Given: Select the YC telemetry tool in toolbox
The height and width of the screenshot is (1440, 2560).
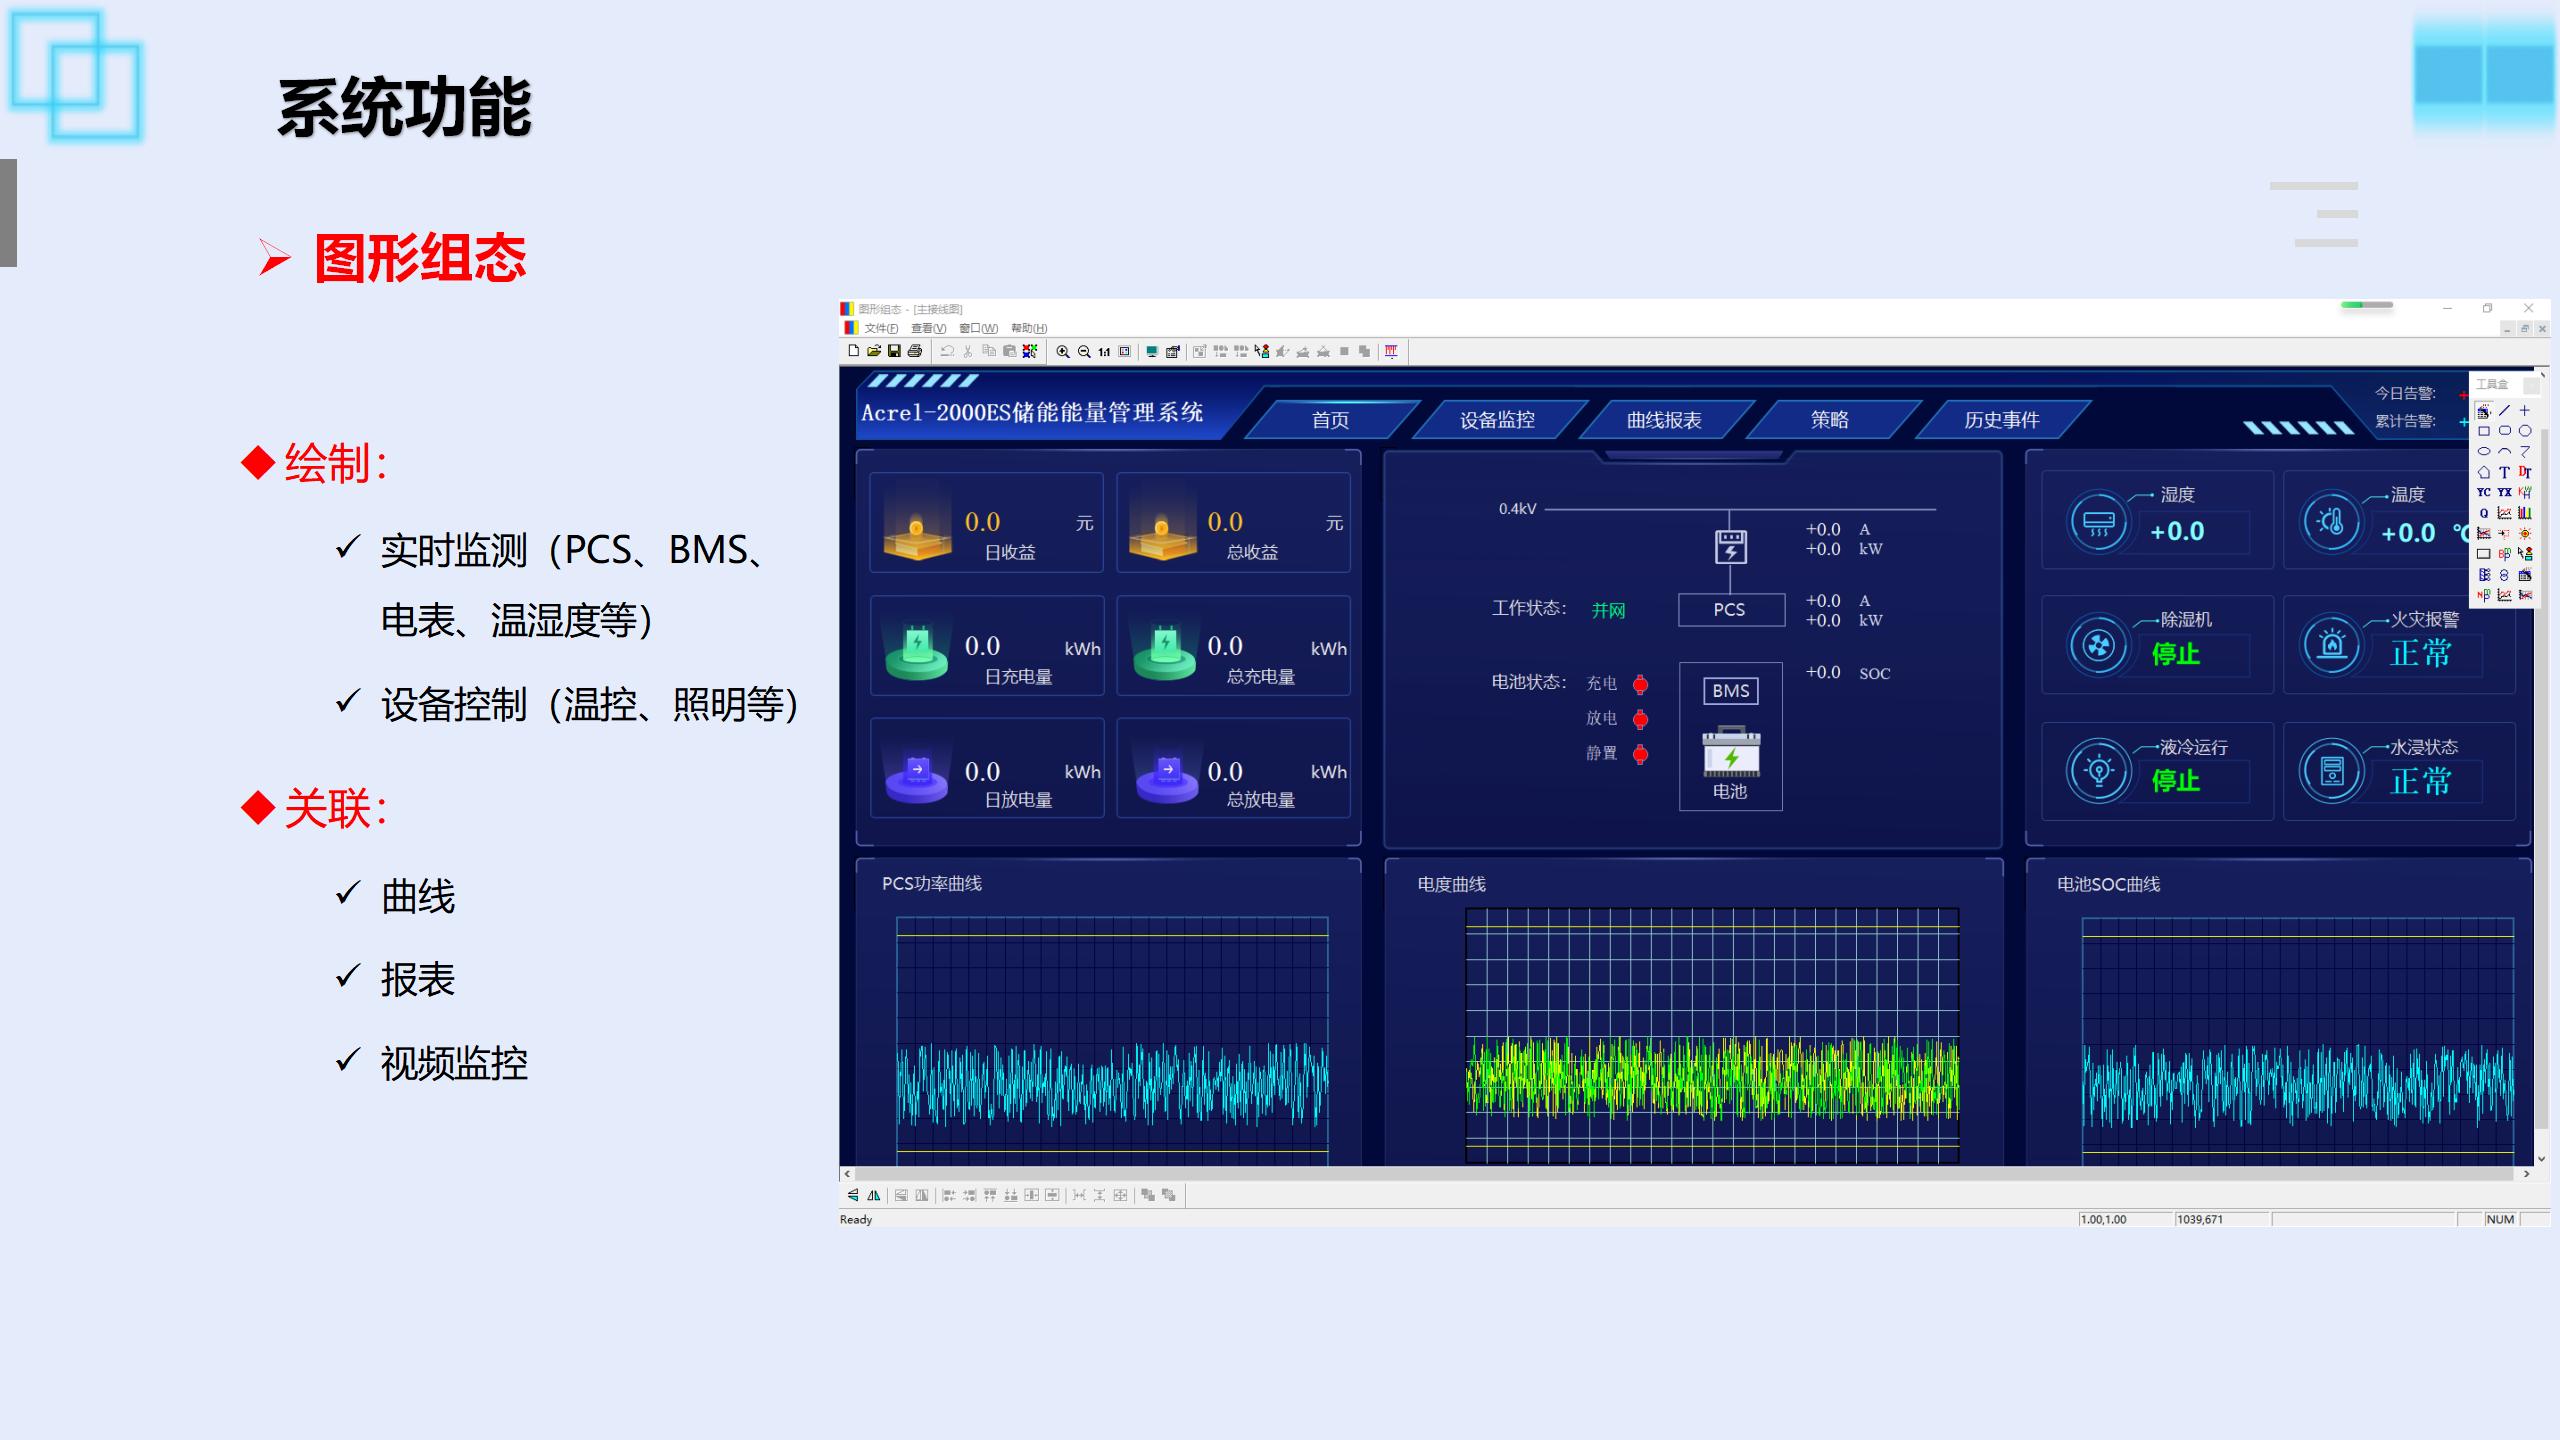Looking at the screenshot, I should pyautogui.click(x=2483, y=492).
